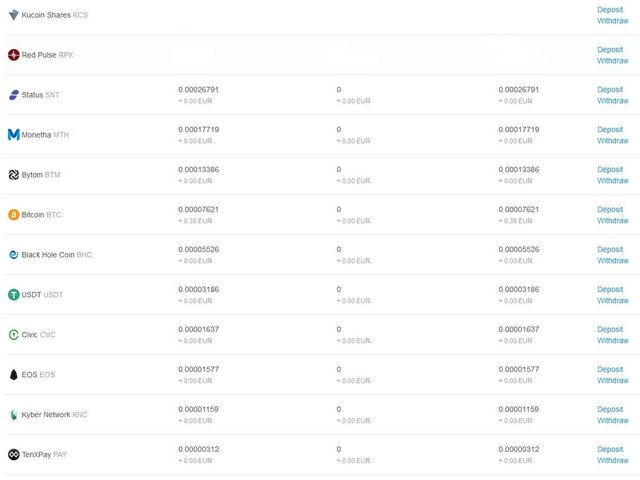The image size is (640, 480).
Task: Click Bitcoin total value 0.38 EUR
Action: (516, 221)
